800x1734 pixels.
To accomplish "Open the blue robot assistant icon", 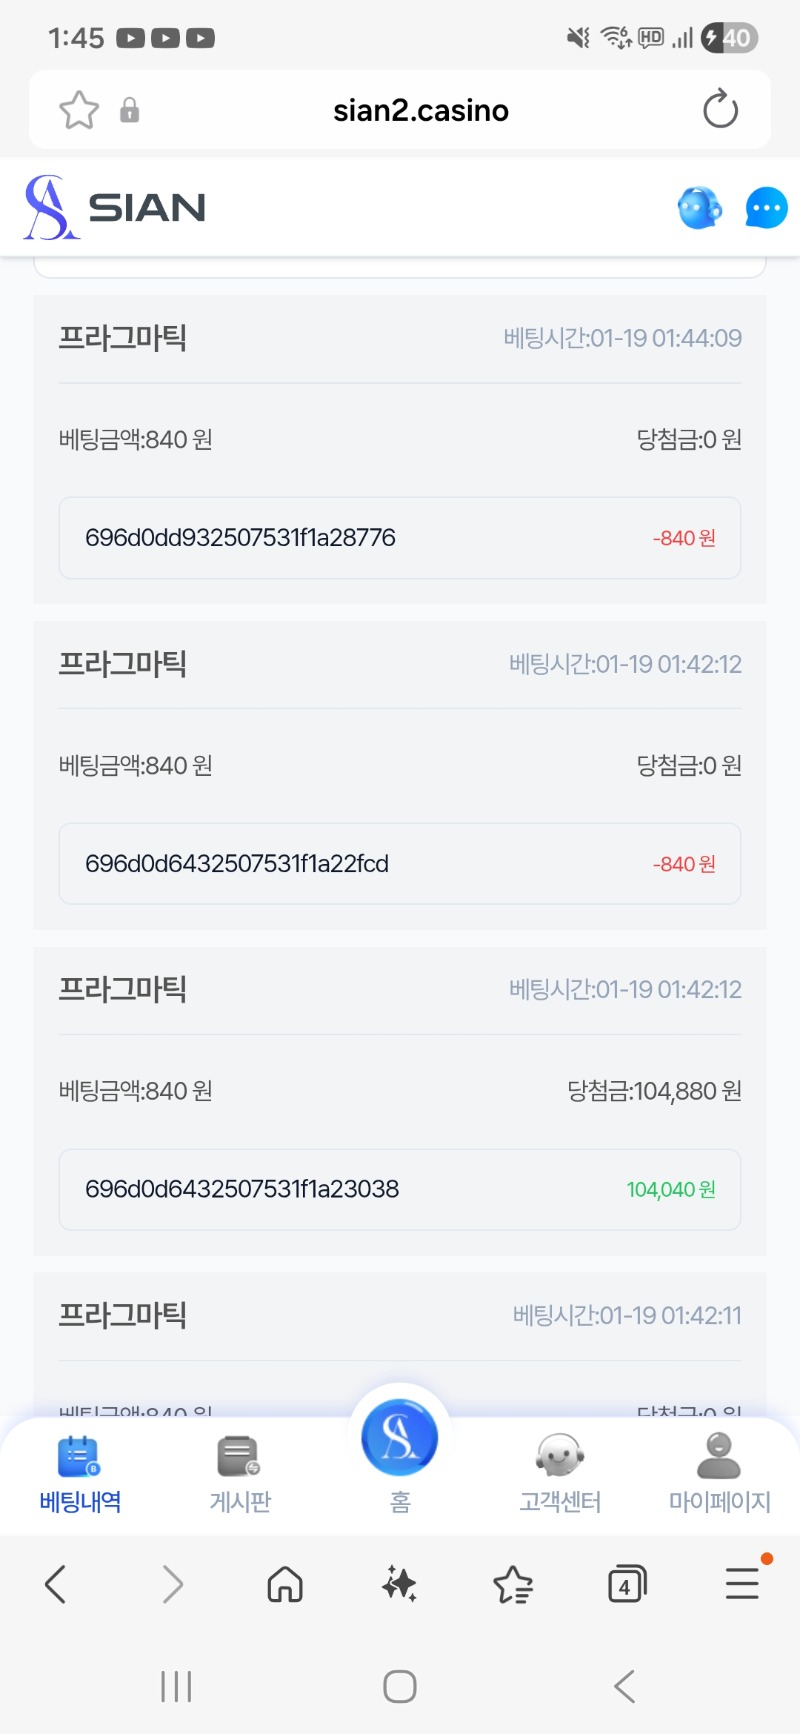I will tap(699, 208).
